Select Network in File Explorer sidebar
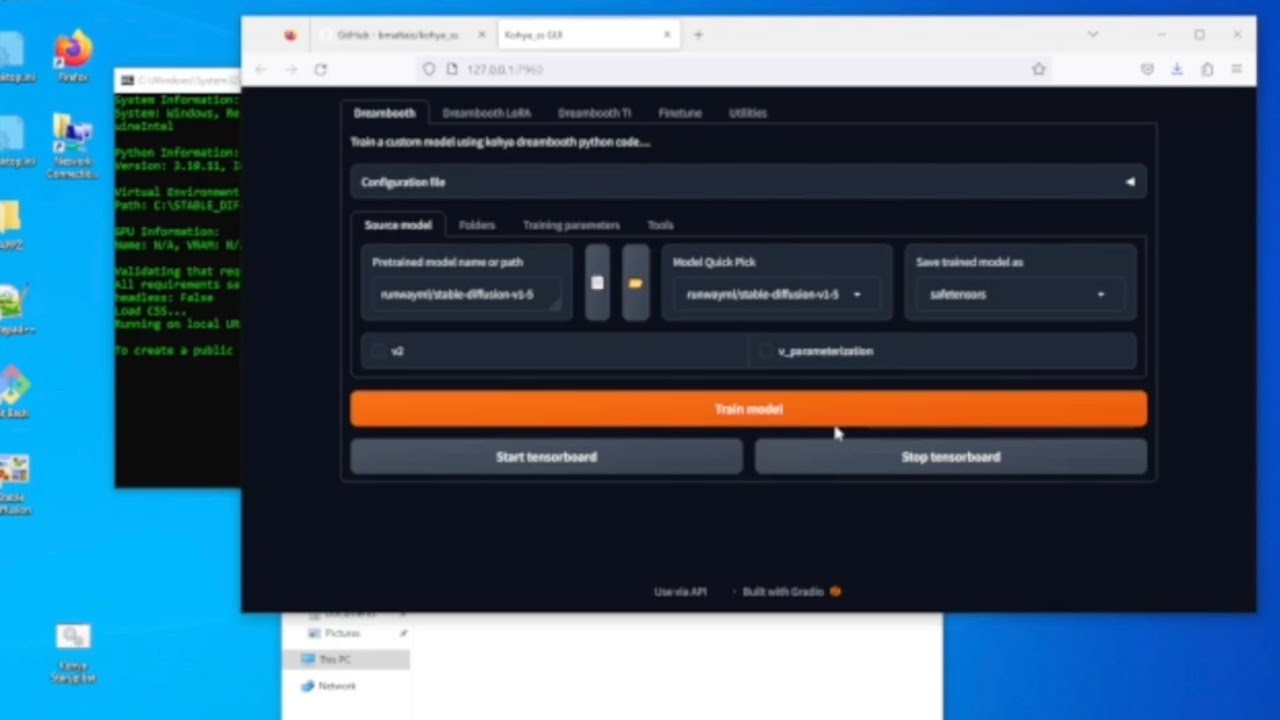 tap(337, 686)
